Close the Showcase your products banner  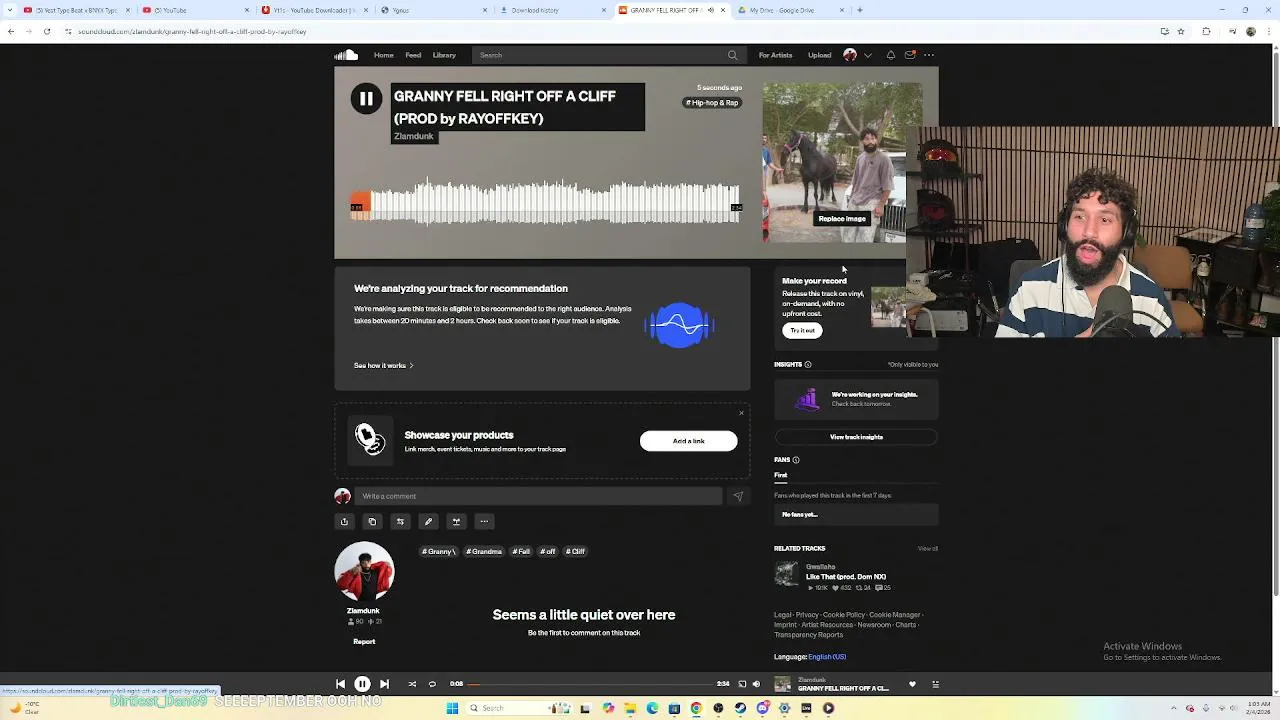741,413
